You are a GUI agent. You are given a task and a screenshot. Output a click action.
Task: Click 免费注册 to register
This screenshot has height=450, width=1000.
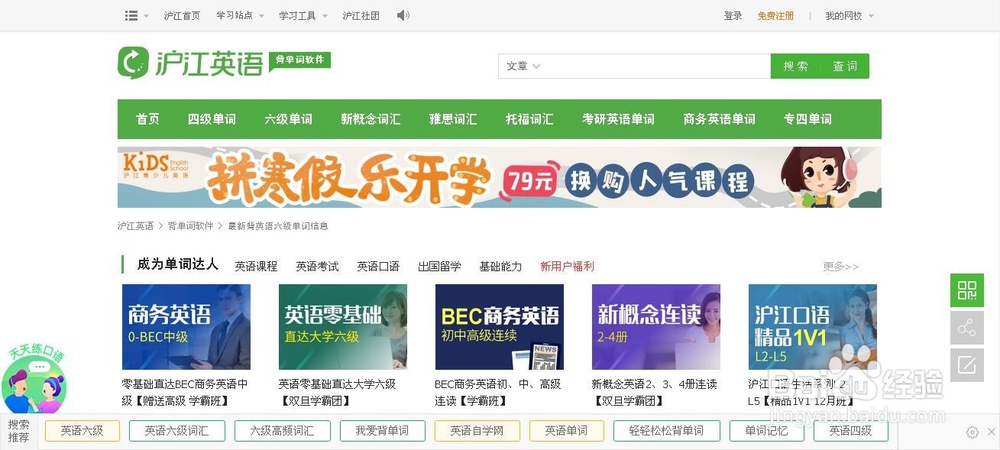pyautogui.click(x=776, y=15)
